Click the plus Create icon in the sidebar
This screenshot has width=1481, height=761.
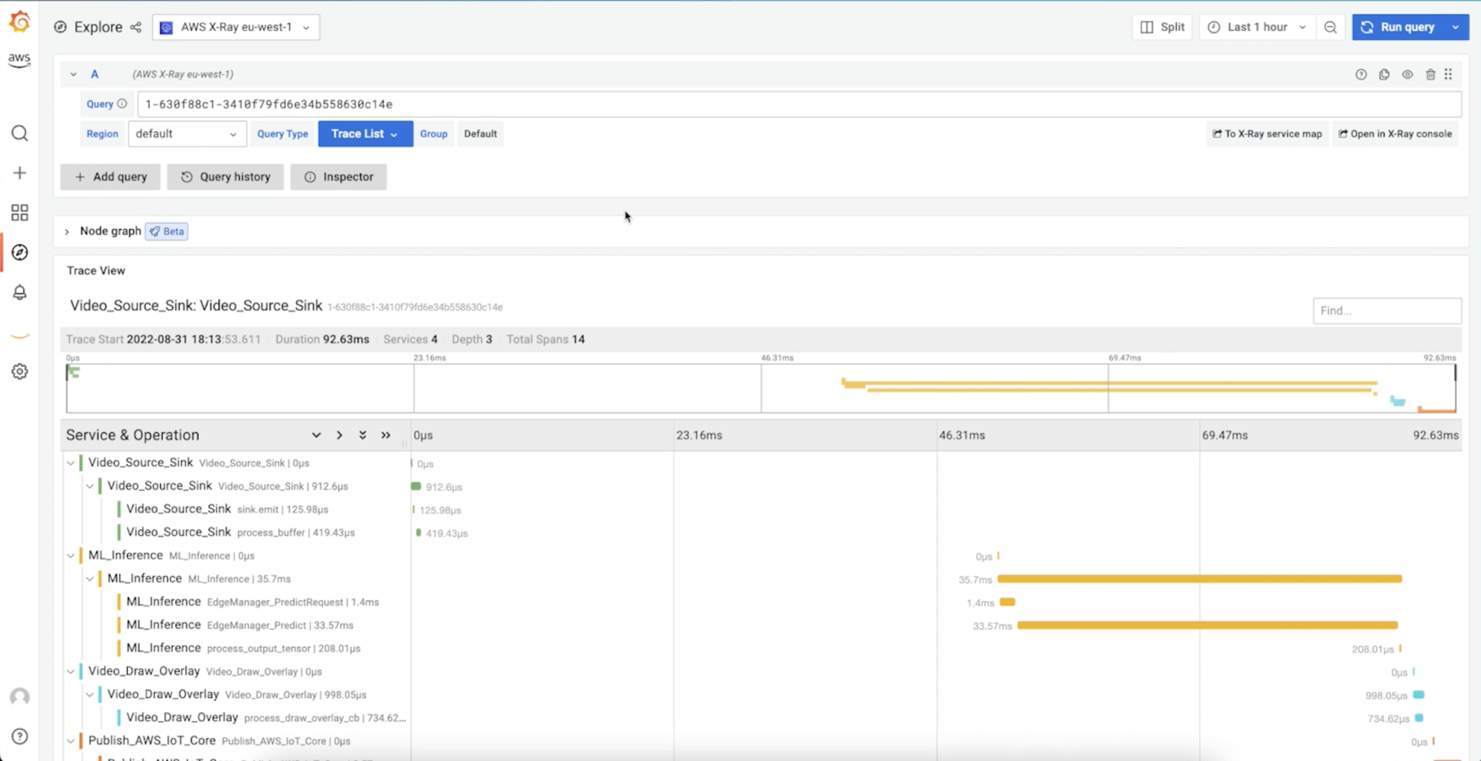[19, 173]
